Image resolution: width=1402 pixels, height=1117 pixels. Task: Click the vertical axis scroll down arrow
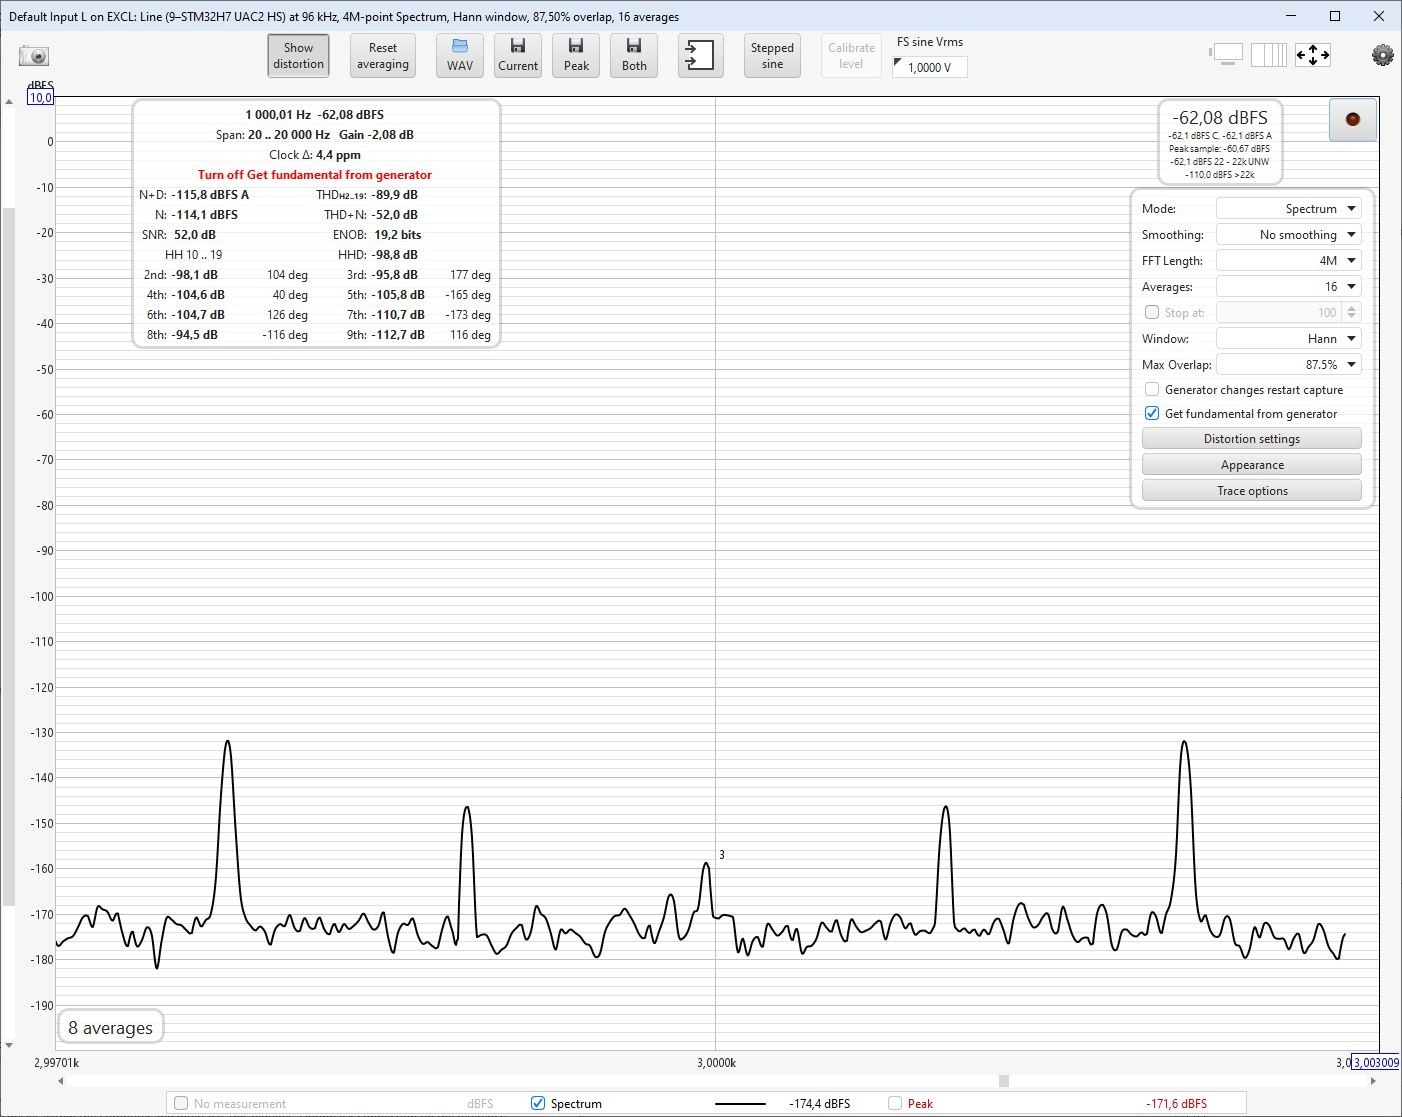(9, 1046)
